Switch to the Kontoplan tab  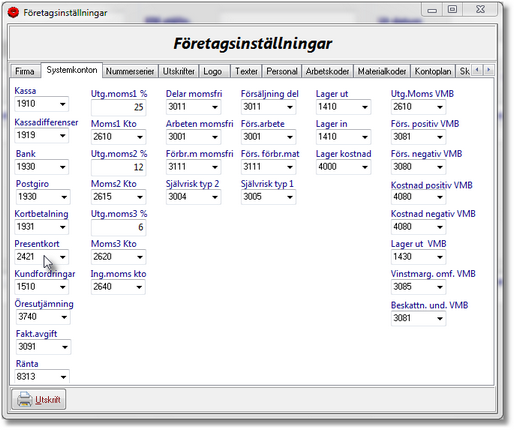(433, 71)
